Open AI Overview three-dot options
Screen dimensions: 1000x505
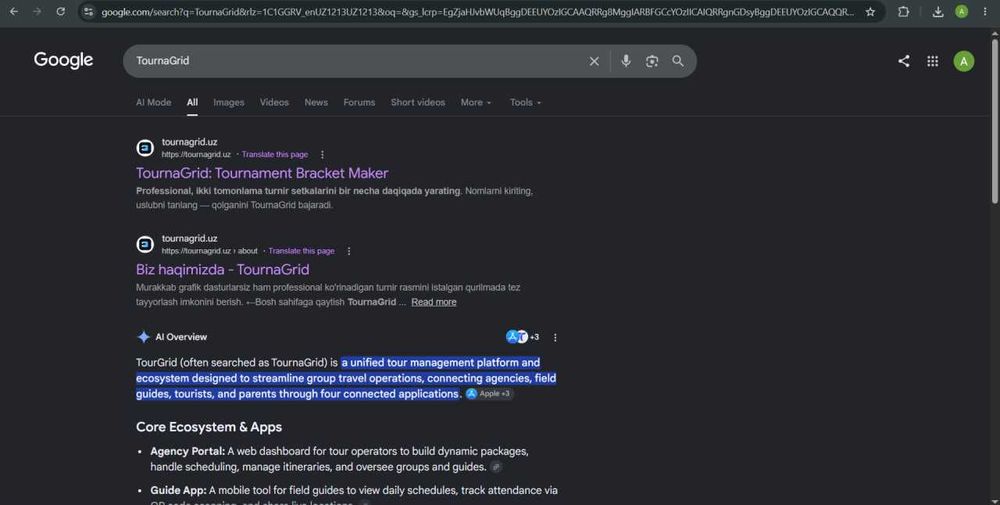(x=555, y=337)
